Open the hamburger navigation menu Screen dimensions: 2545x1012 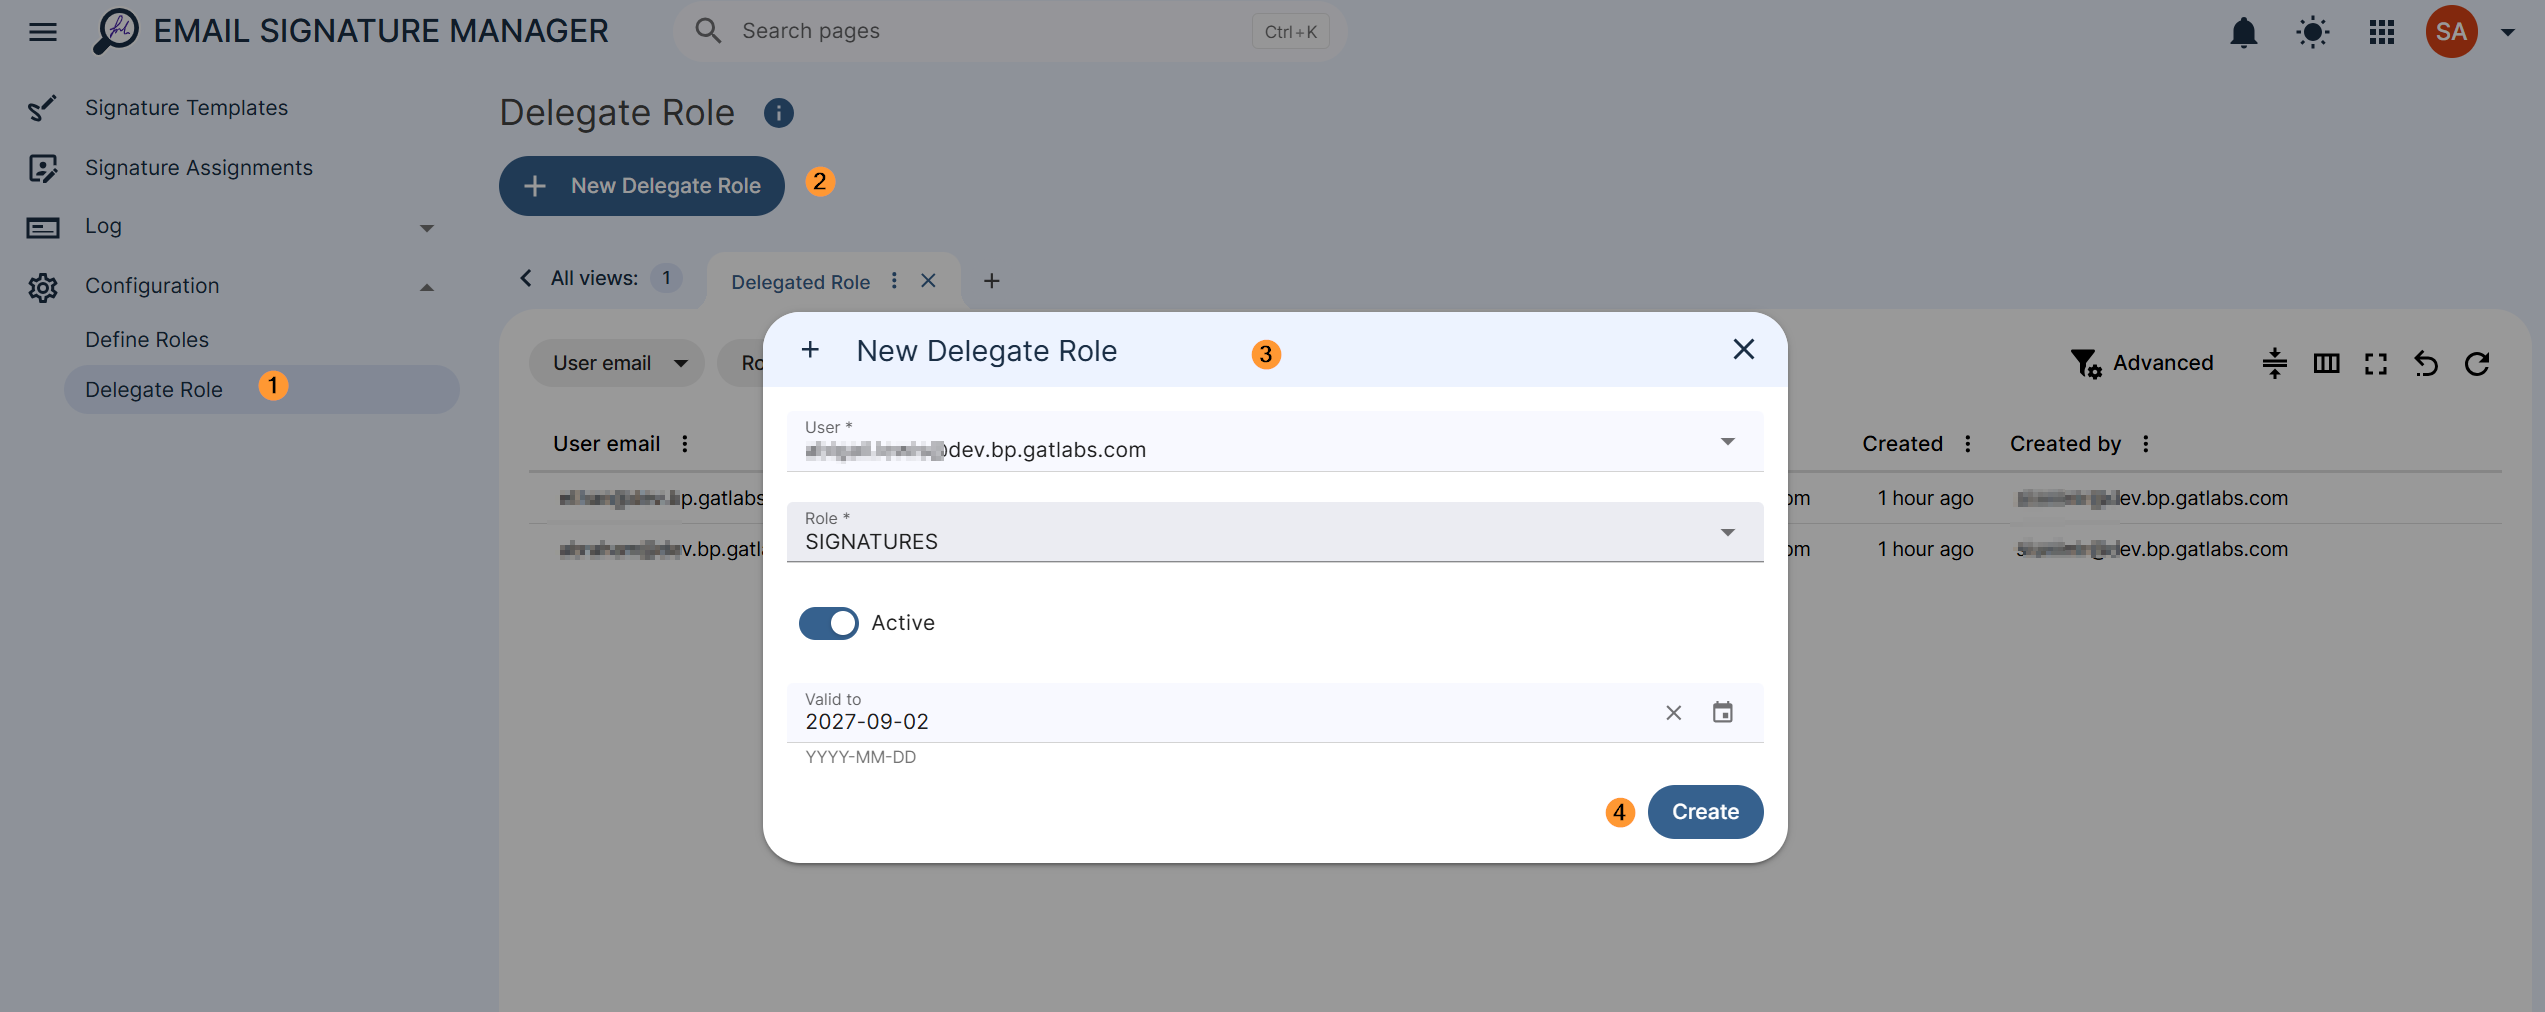(43, 32)
